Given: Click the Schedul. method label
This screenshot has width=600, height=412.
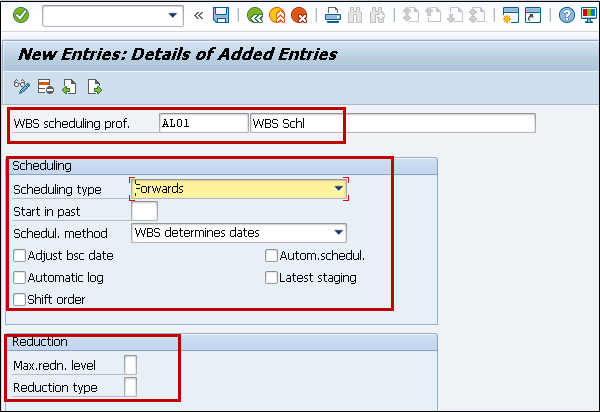Looking at the screenshot, I should click(x=60, y=233).
